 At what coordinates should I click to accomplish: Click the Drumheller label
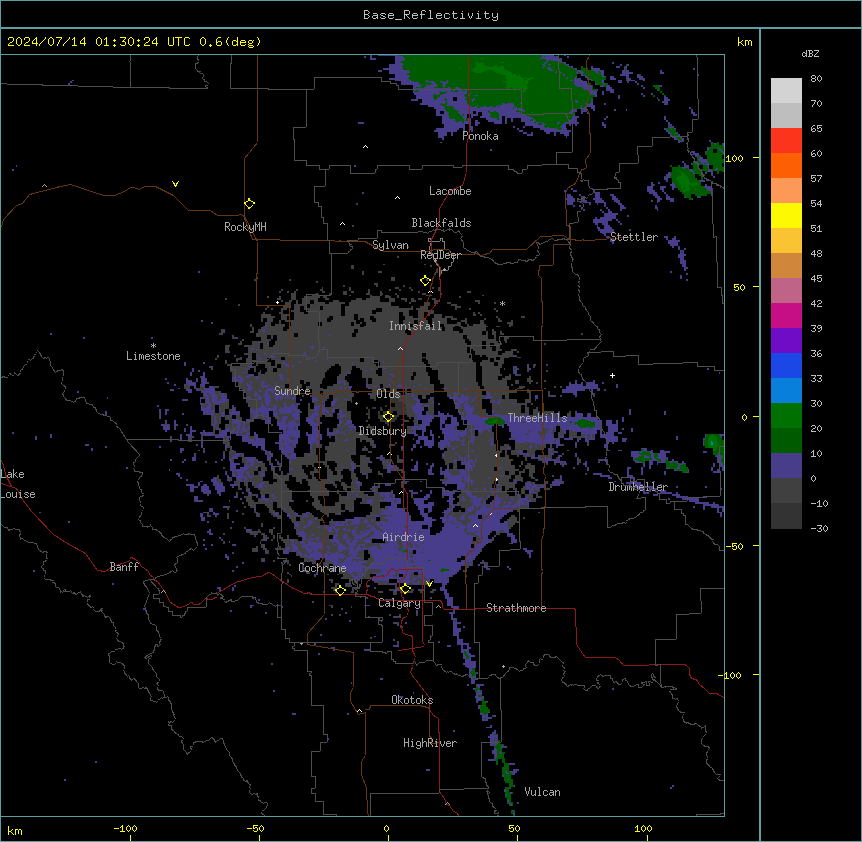point(638,487)
